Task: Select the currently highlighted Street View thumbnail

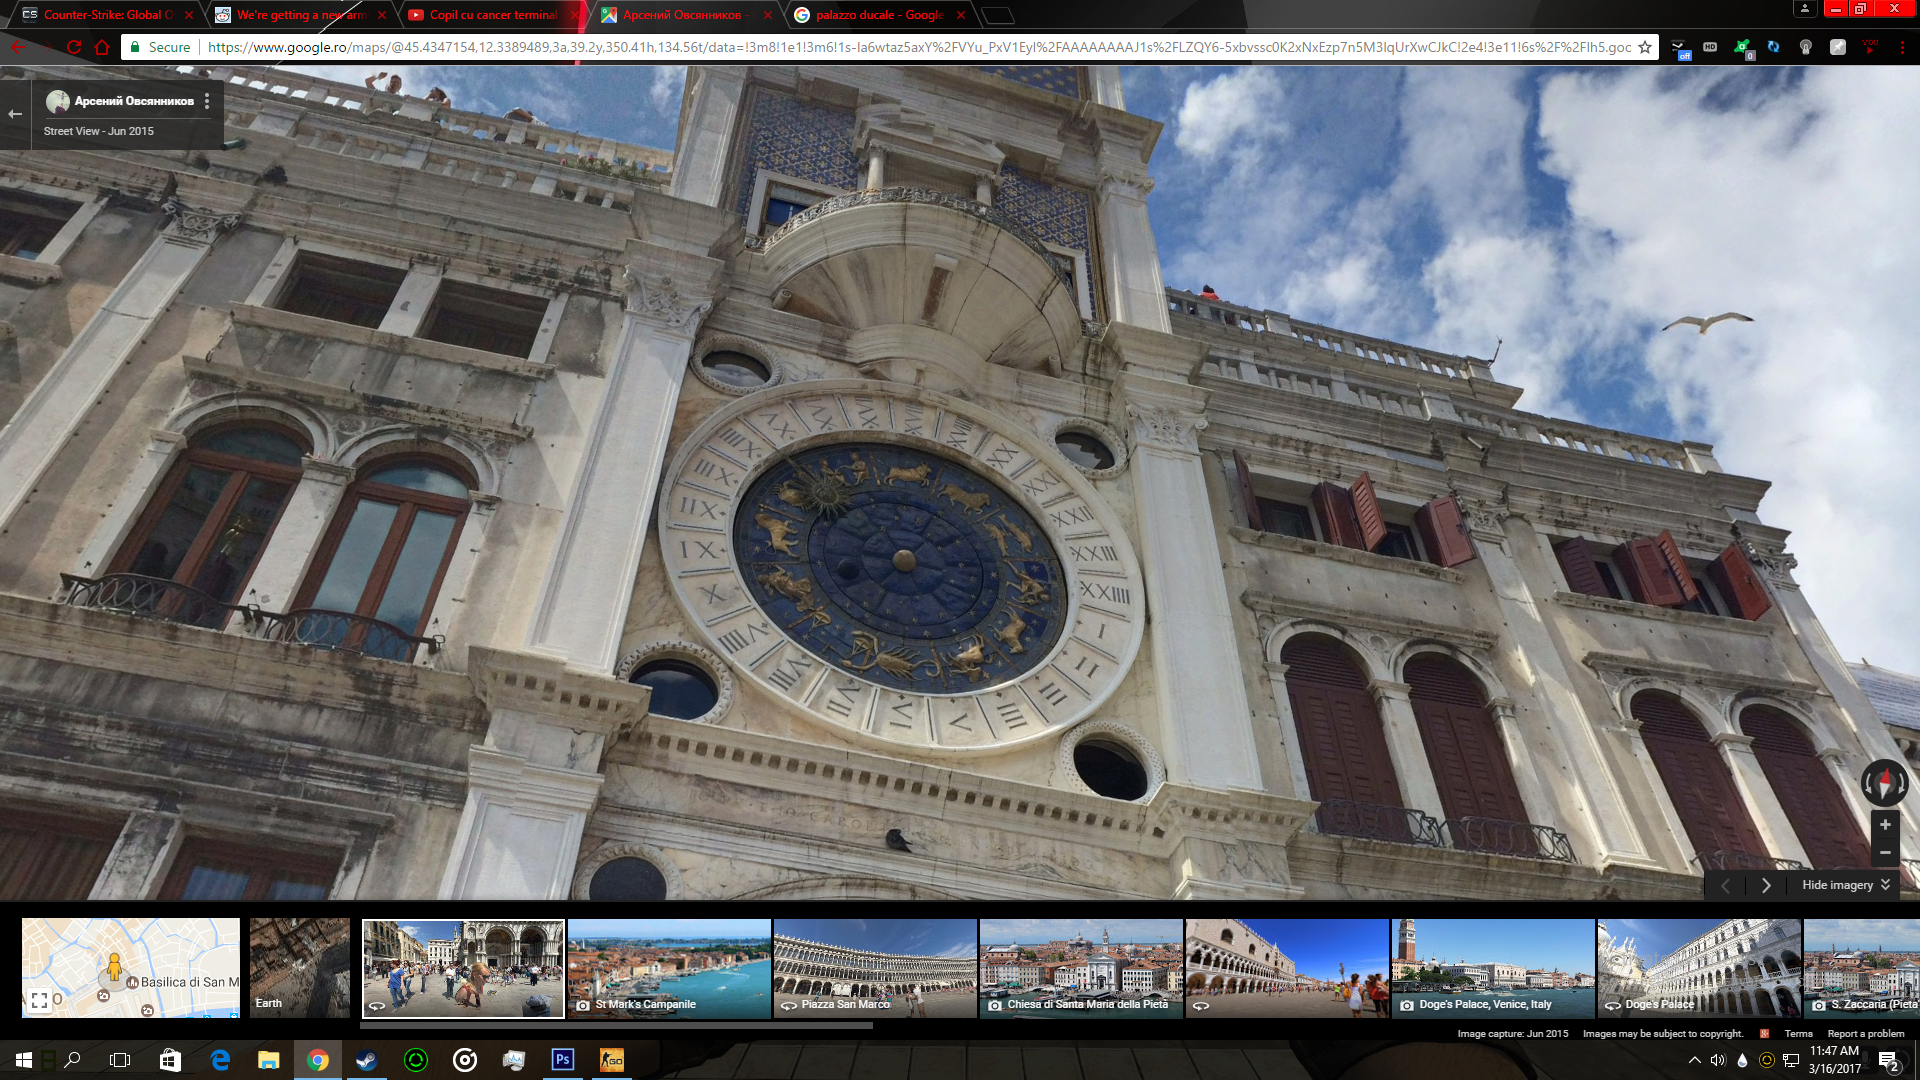Action: pos(463,968)
